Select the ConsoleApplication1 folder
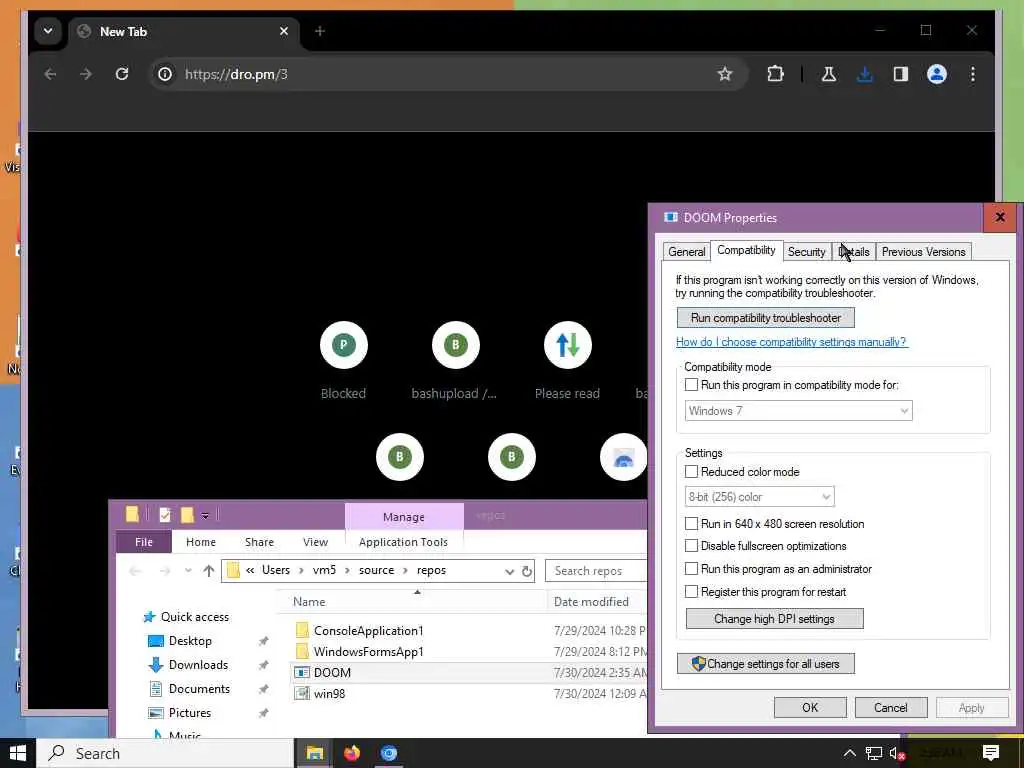 368,631
